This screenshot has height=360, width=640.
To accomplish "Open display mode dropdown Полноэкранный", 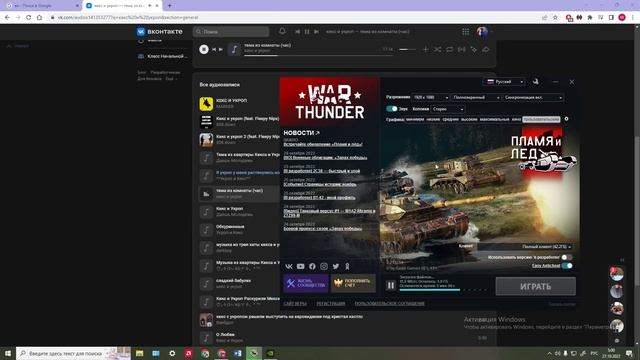I will point(476,98).
